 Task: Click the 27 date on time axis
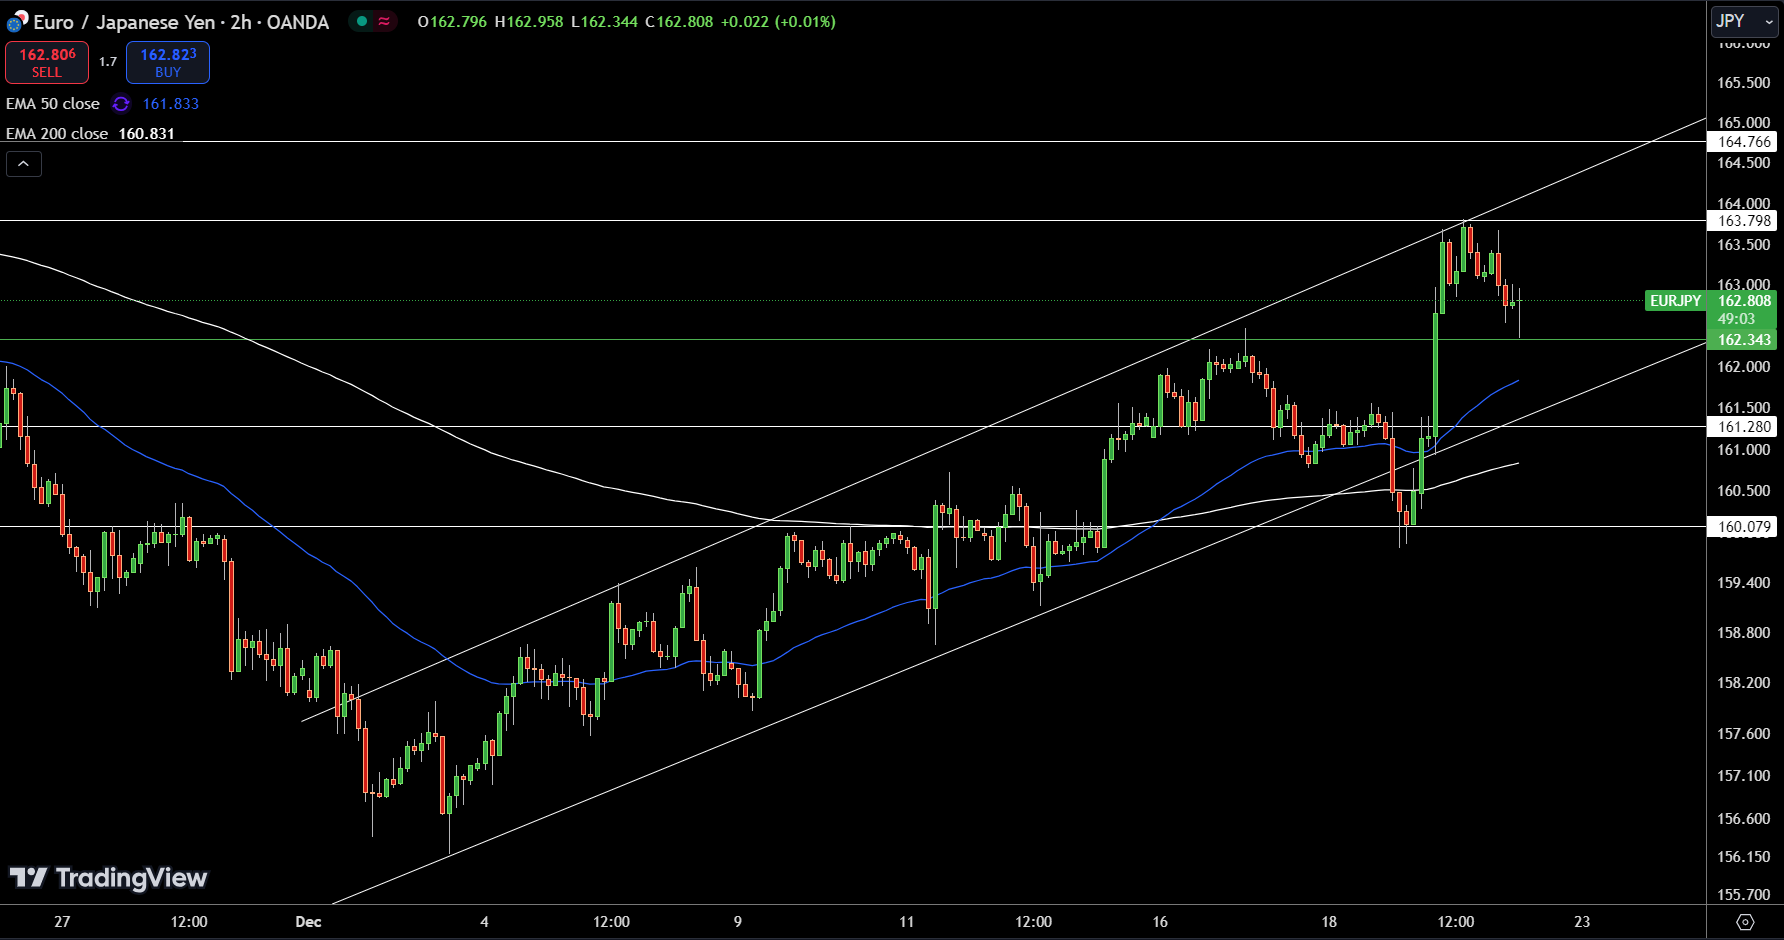[62, 922]
